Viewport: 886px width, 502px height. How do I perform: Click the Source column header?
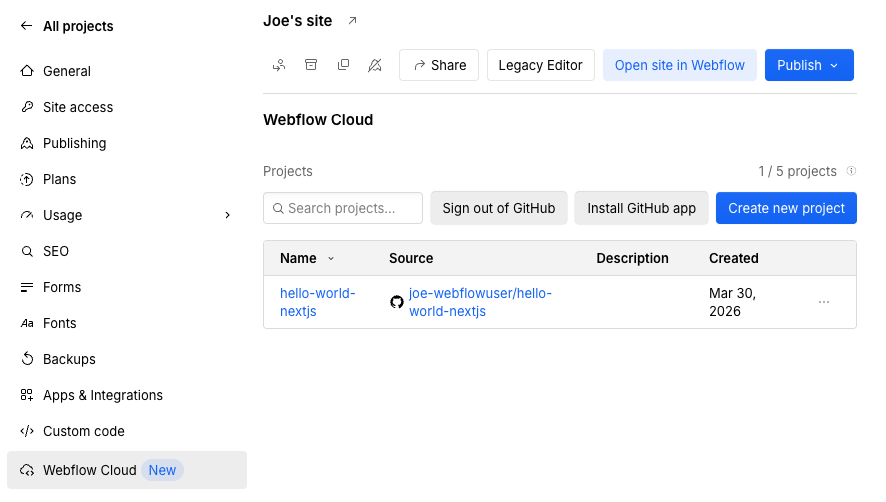click(x=411, y=258)
